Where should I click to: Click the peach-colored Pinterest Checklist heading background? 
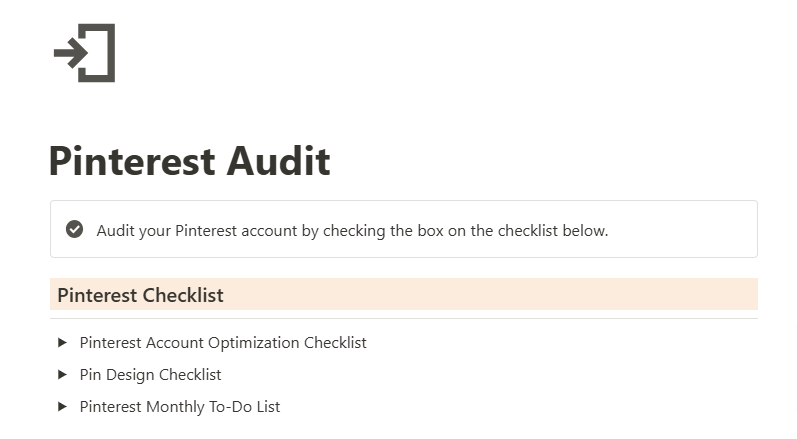point(404,294)
